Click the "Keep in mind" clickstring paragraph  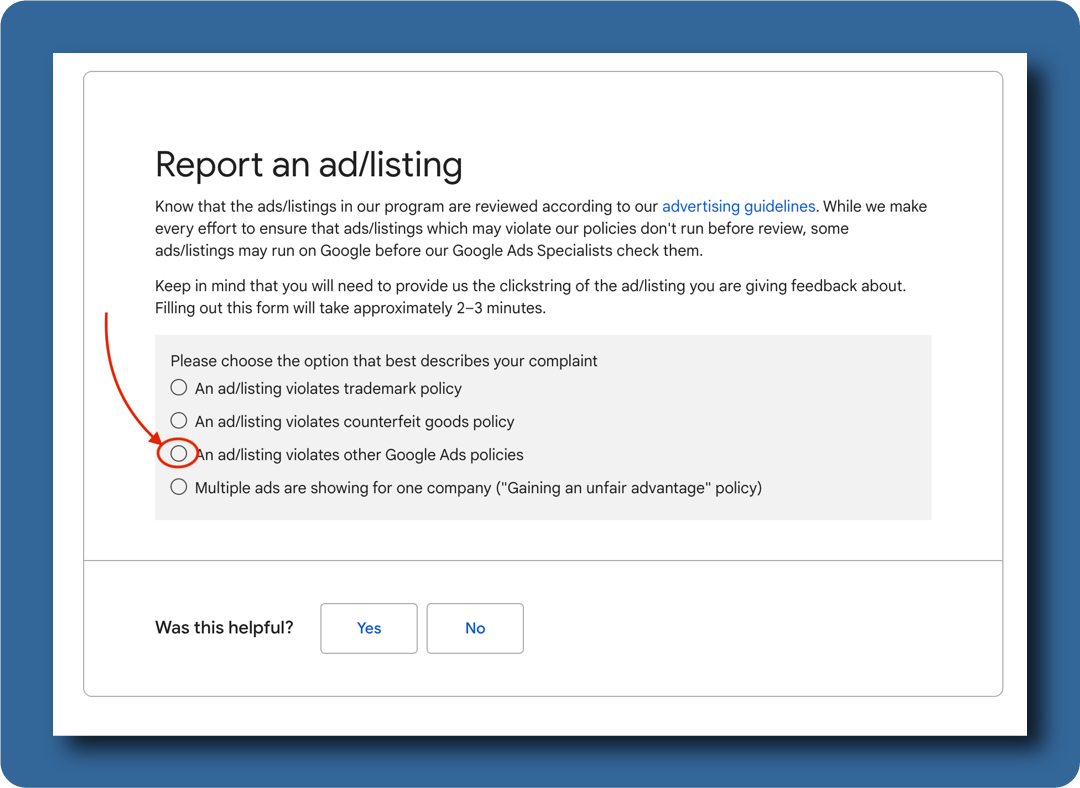(530, 287)
